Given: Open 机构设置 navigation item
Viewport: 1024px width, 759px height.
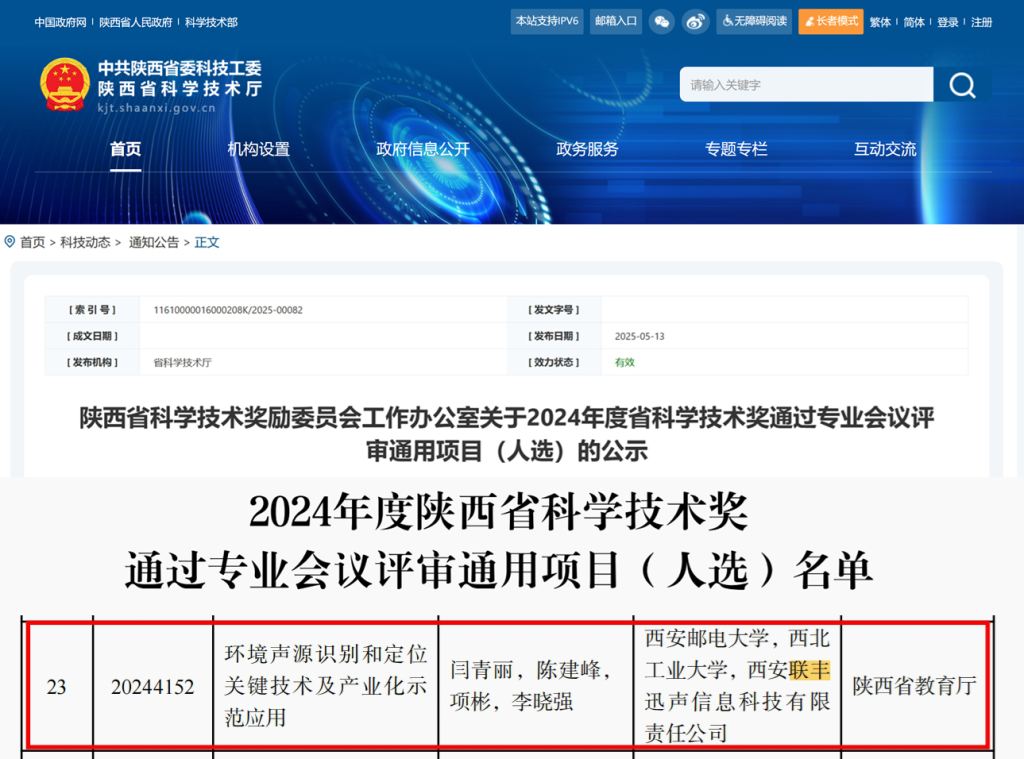Looking at the screenshot, I should [x=259, y=150].
